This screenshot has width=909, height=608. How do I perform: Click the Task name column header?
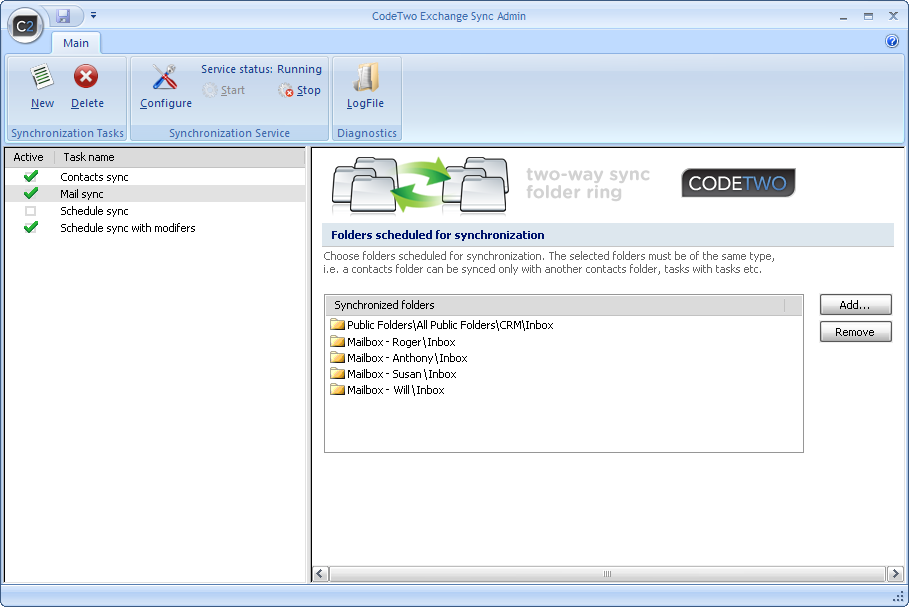coord(180,157)
